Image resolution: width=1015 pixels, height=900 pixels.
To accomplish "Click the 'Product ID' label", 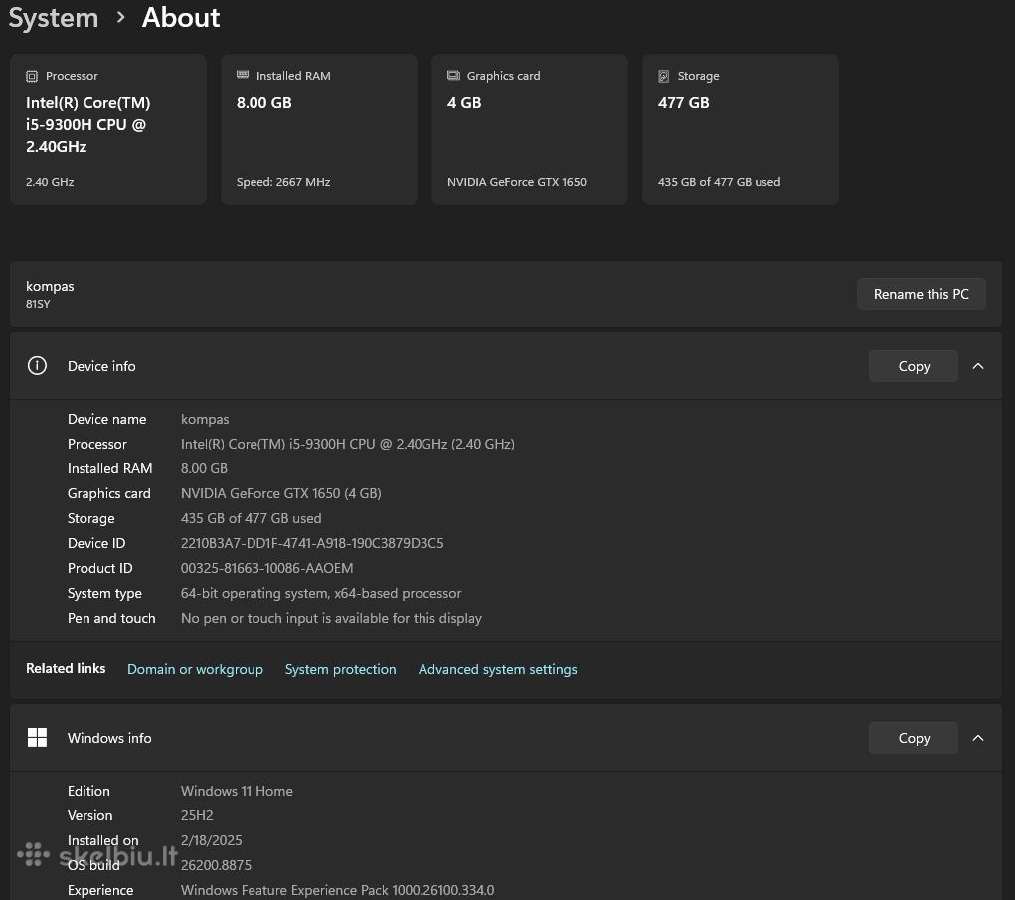I will (x=100, y=568).
